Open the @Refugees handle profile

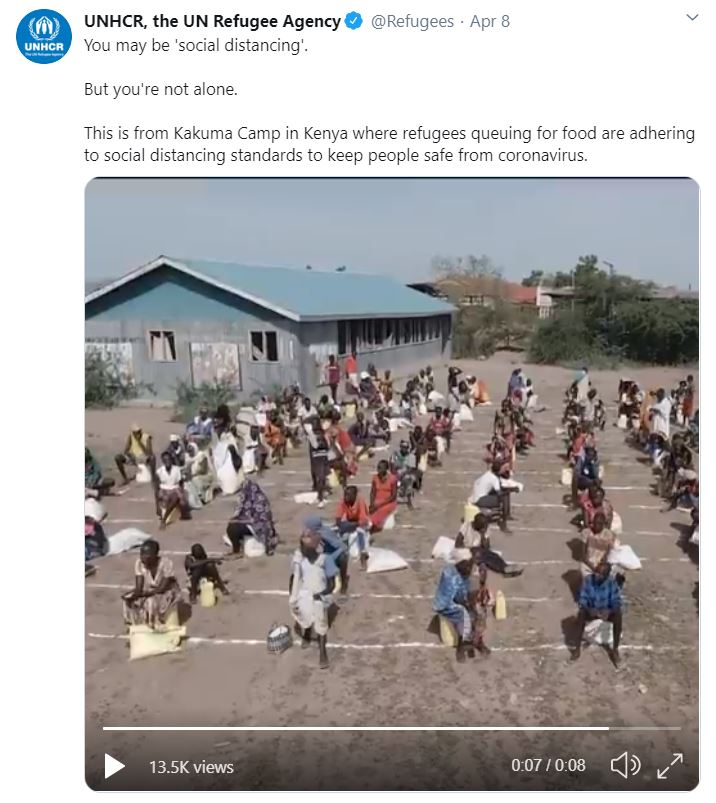click(x=412, y=22)
